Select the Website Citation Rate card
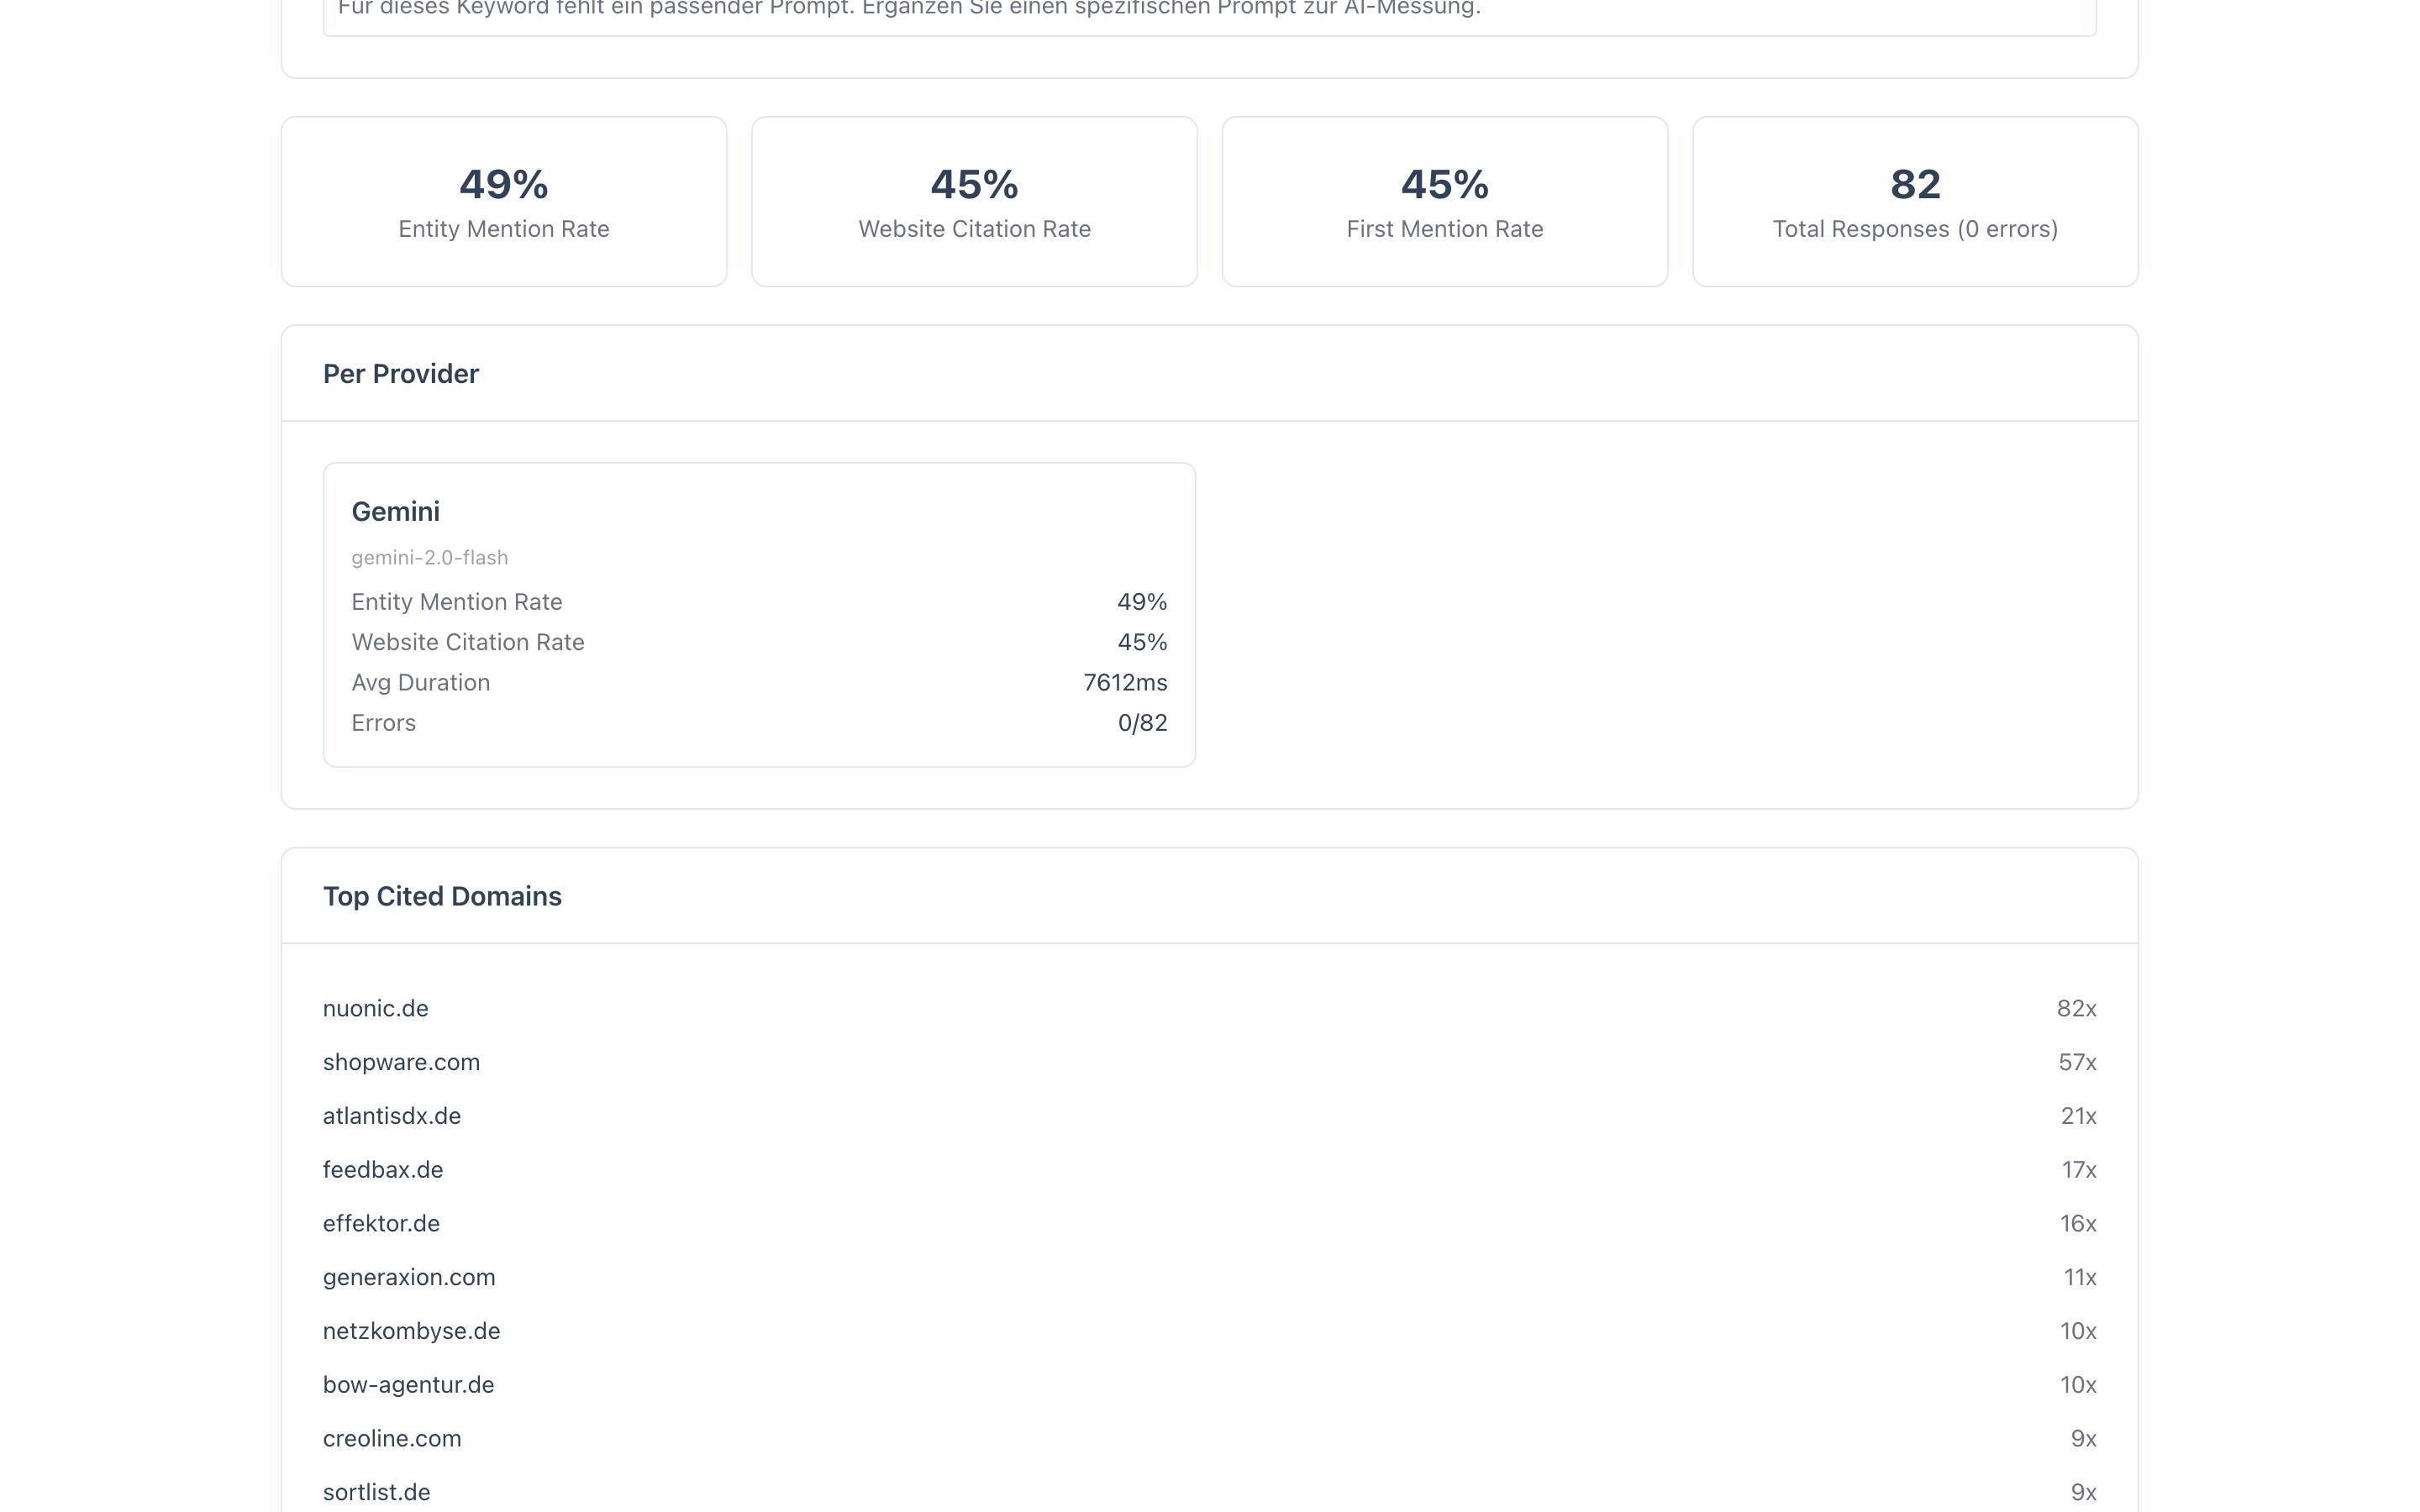 click(x=973, y=201)
